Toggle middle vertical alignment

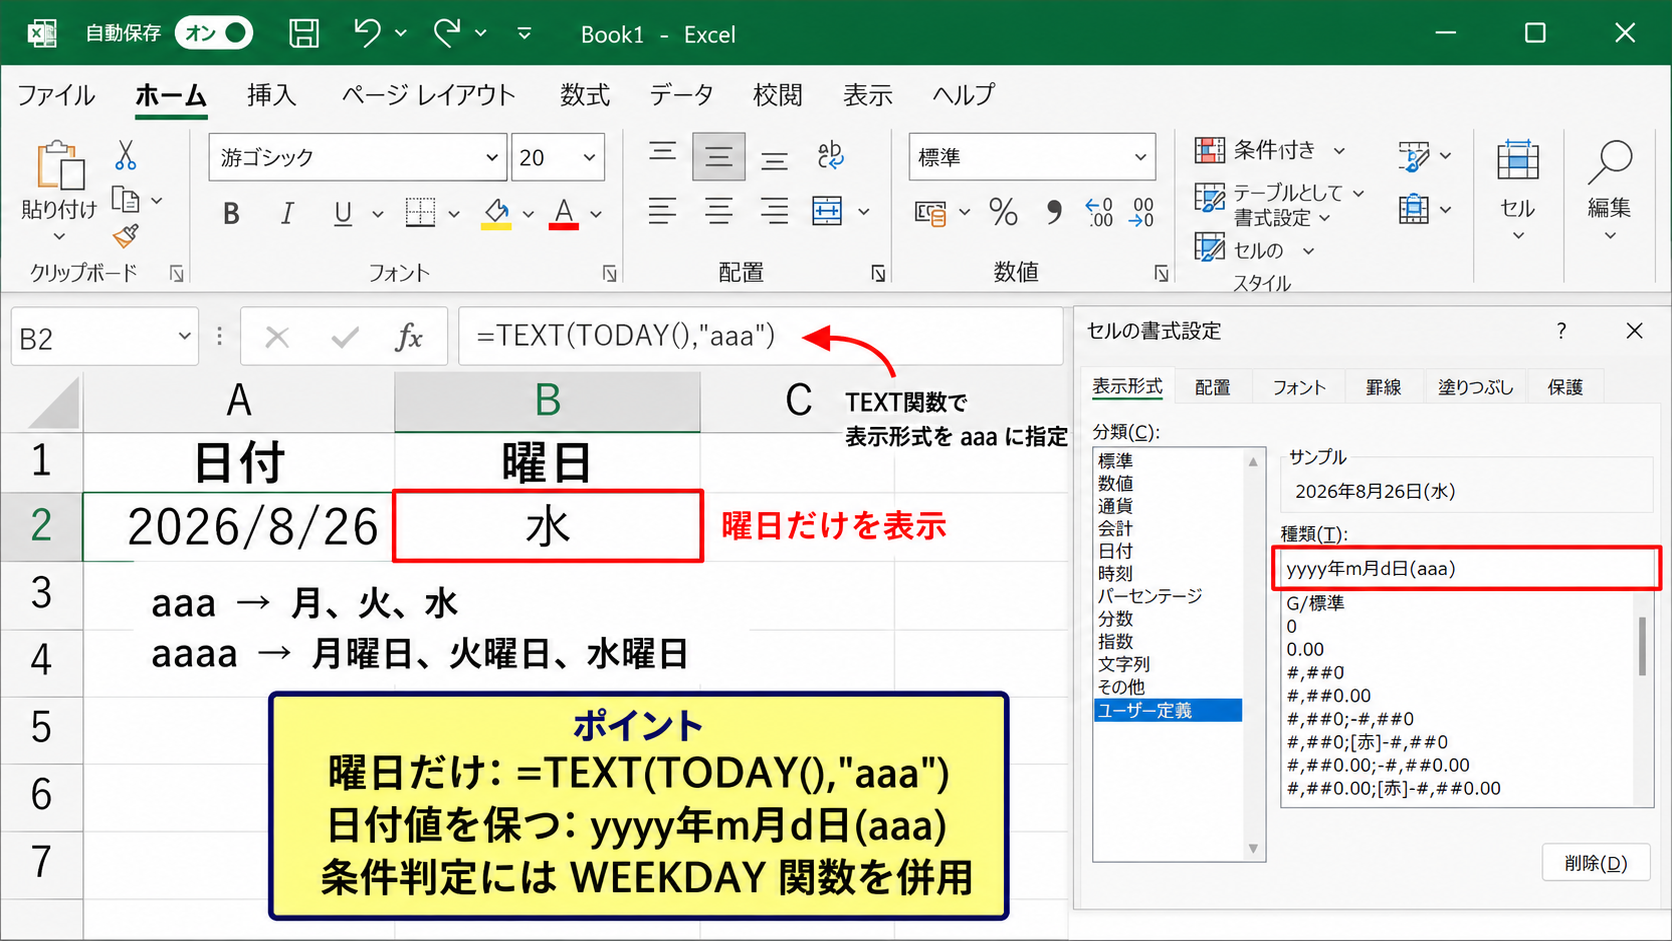coord(719,156)
